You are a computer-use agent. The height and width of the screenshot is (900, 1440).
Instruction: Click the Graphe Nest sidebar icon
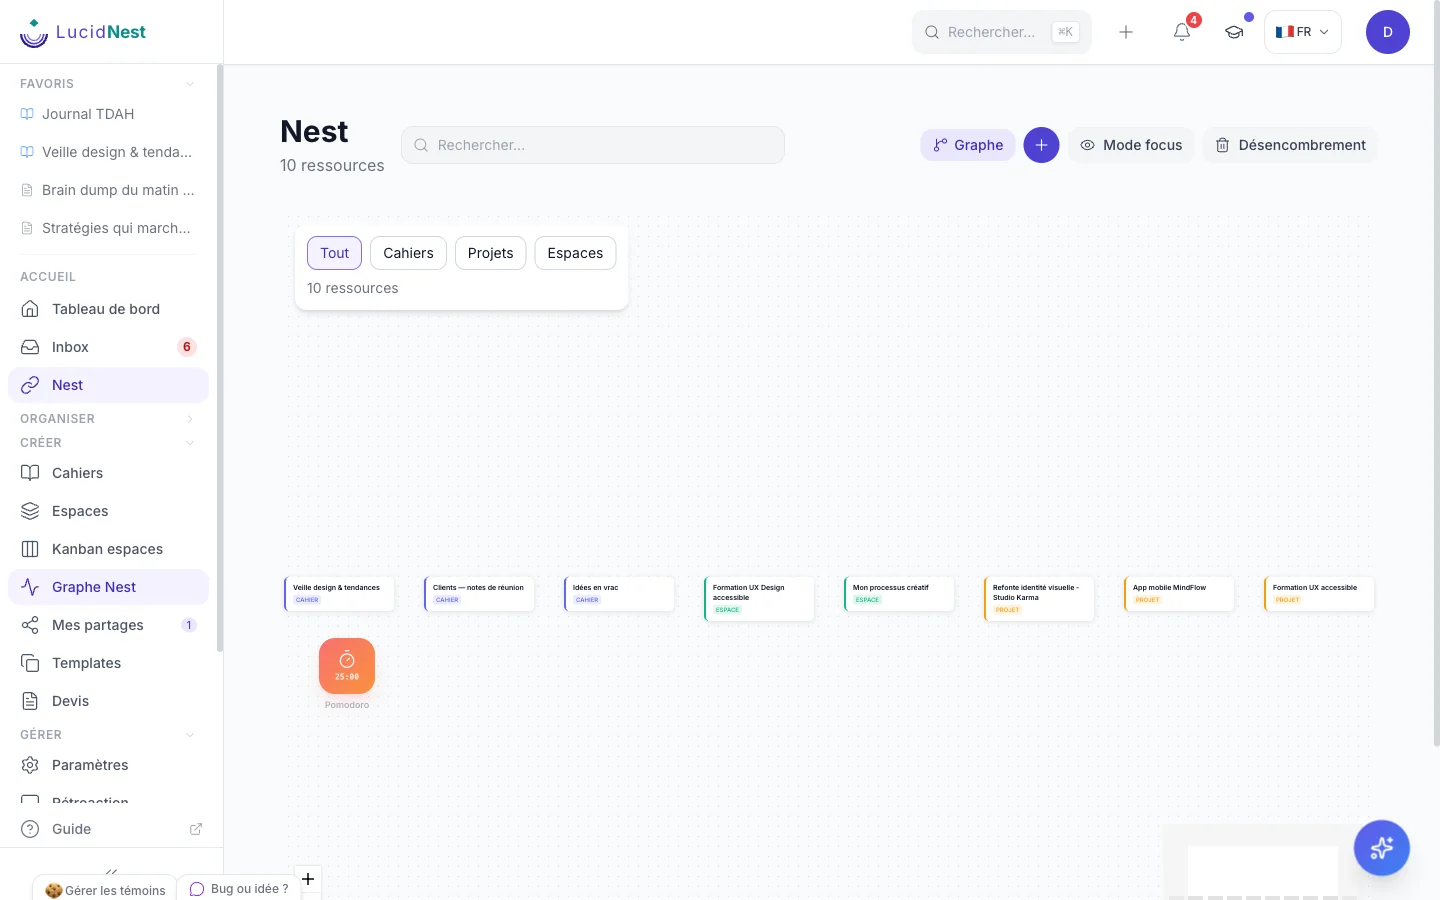pos(30,587)
